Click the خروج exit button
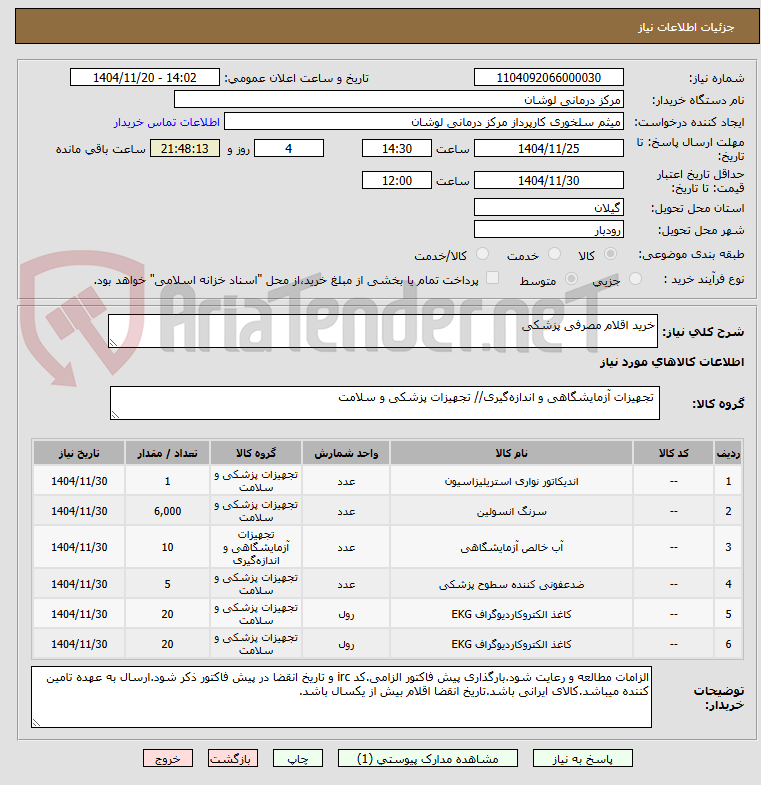Image resolution: width=761 pixels, height=785 pixels. [x=168, y=758]
